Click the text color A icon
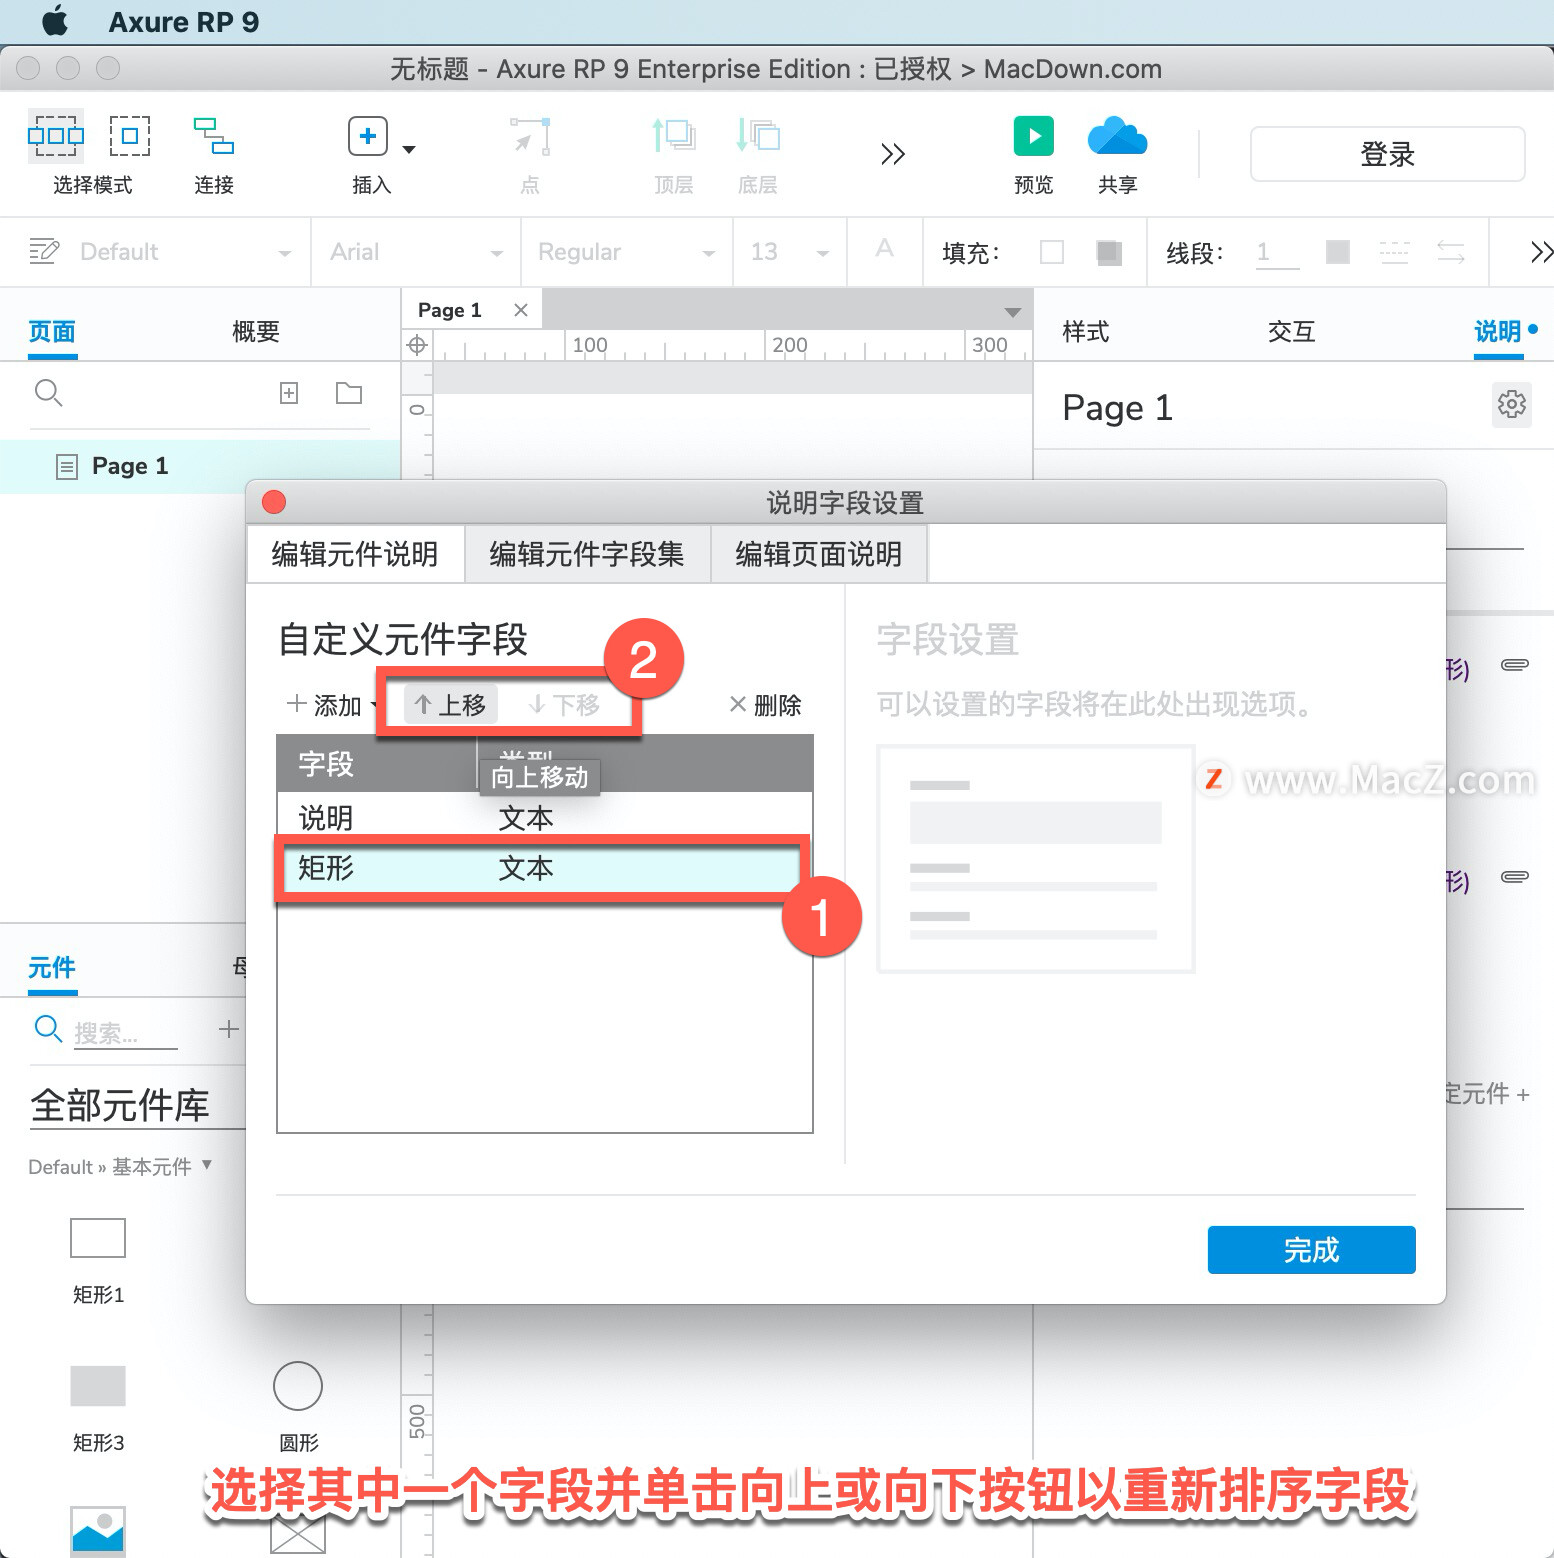 [x=884, y=249]
